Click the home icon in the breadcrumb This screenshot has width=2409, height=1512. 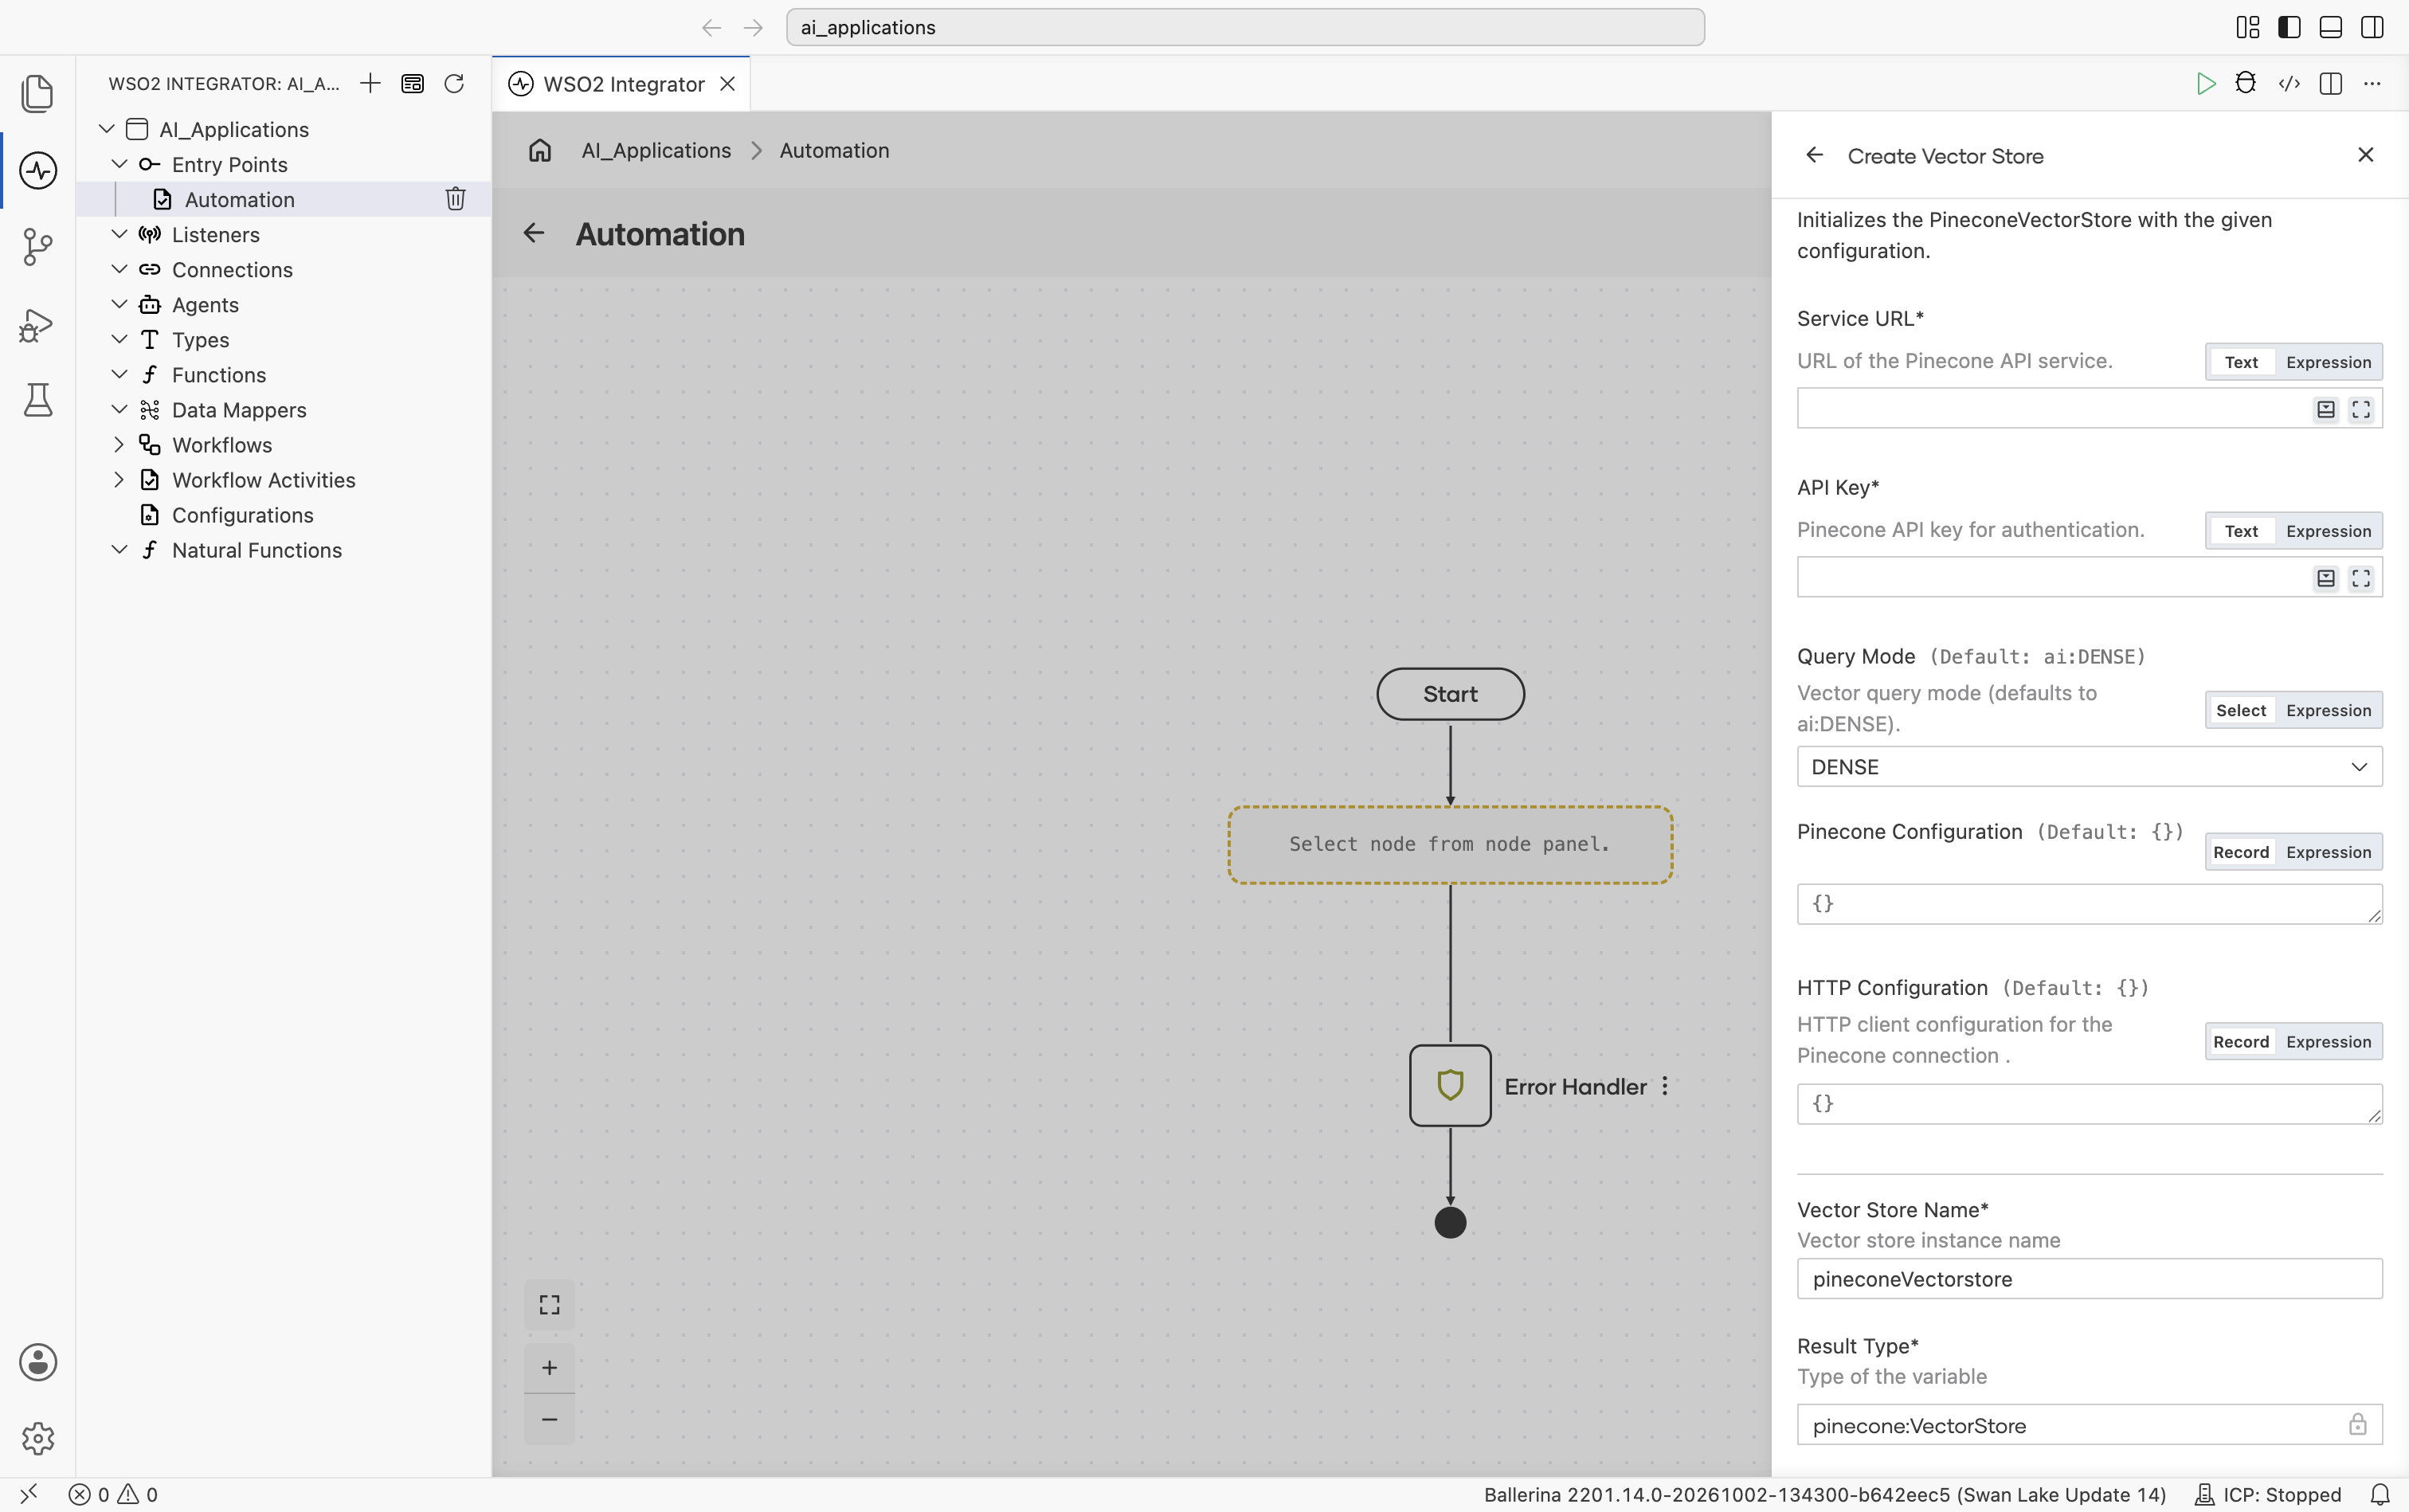540,150
